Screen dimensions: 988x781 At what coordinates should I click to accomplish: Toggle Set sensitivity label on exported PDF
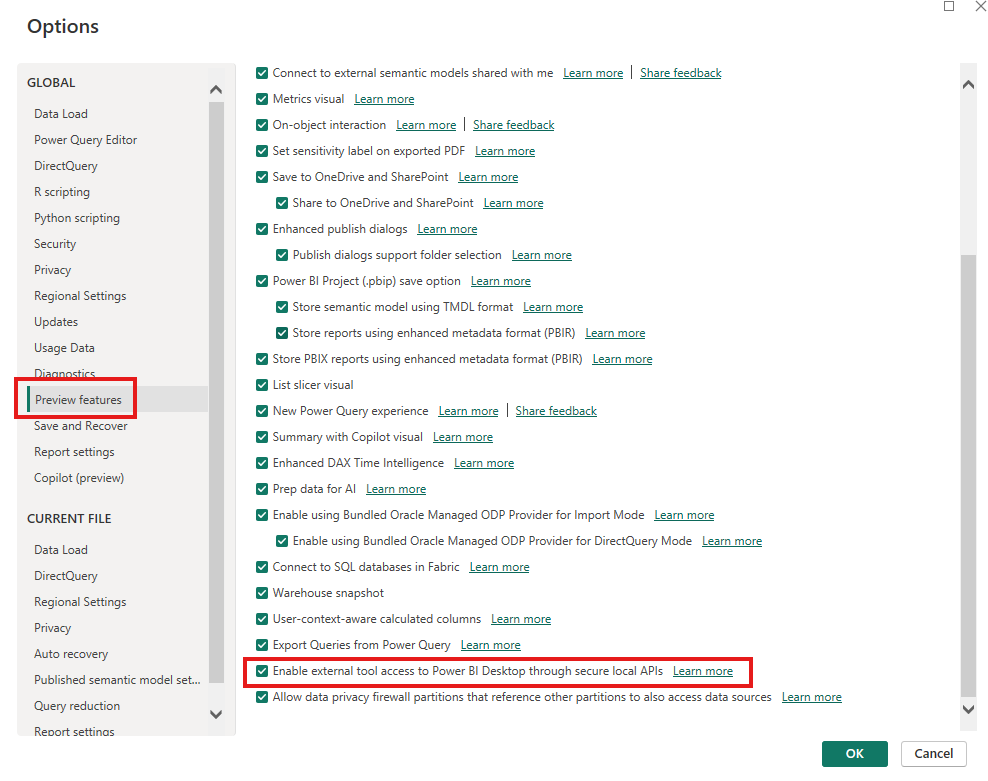pyautogui.click(x=262, y=151)
